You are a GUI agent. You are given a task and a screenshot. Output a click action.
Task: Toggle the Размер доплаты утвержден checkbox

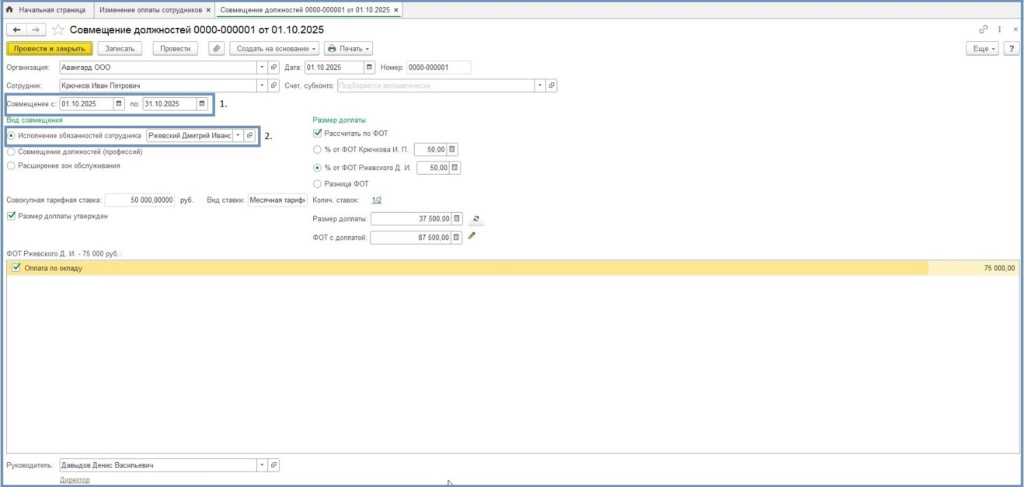pyautogui.click(x=11, y=215)
